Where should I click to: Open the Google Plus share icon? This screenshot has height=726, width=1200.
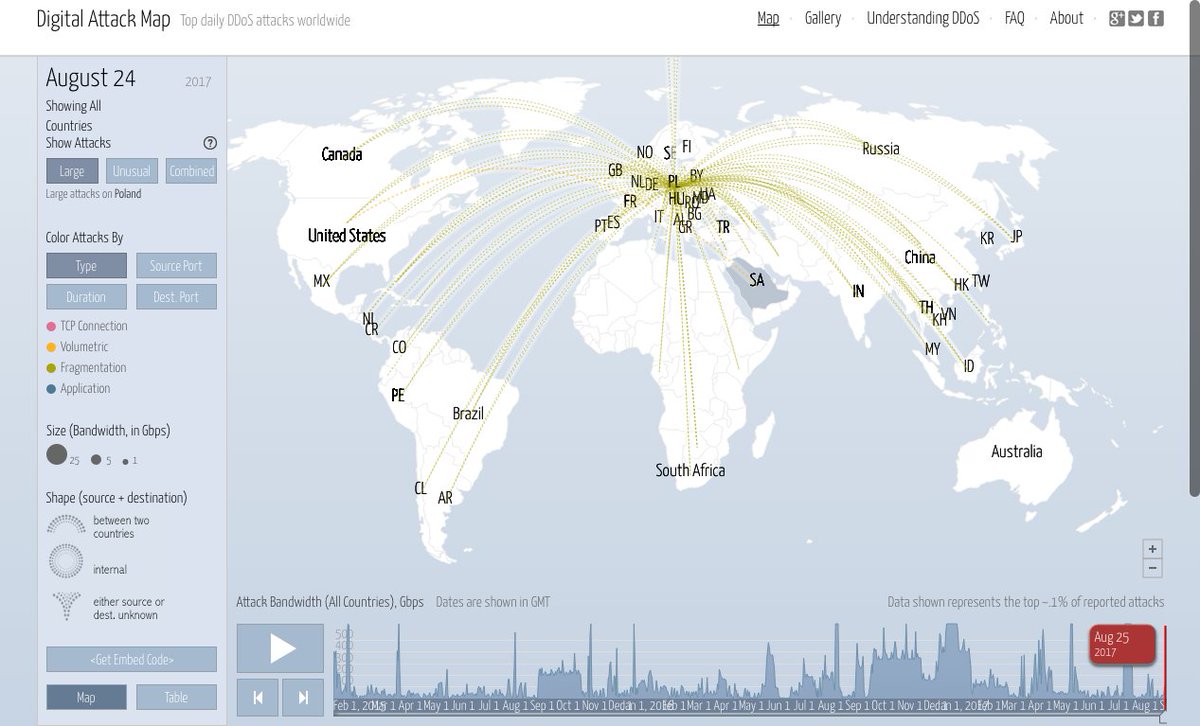pyautogui.click(x=1117, y=18)
